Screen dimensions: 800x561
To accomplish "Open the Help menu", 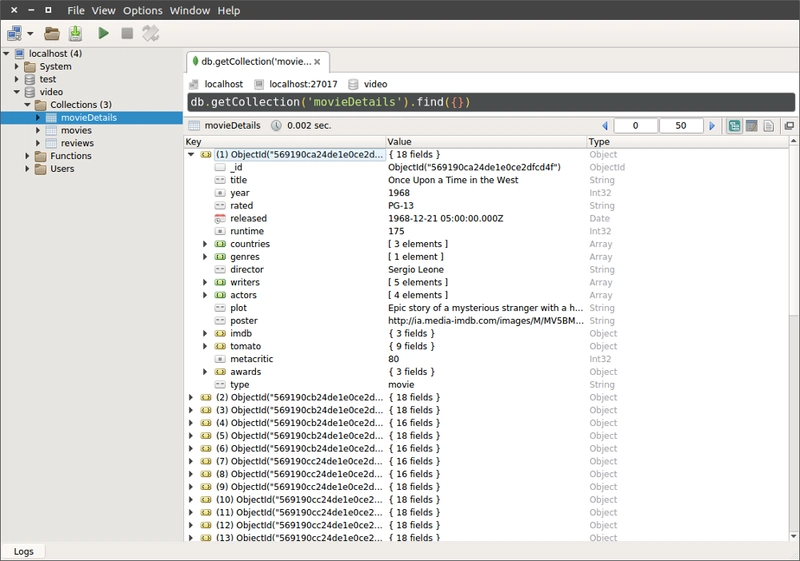I will point(229,10).
